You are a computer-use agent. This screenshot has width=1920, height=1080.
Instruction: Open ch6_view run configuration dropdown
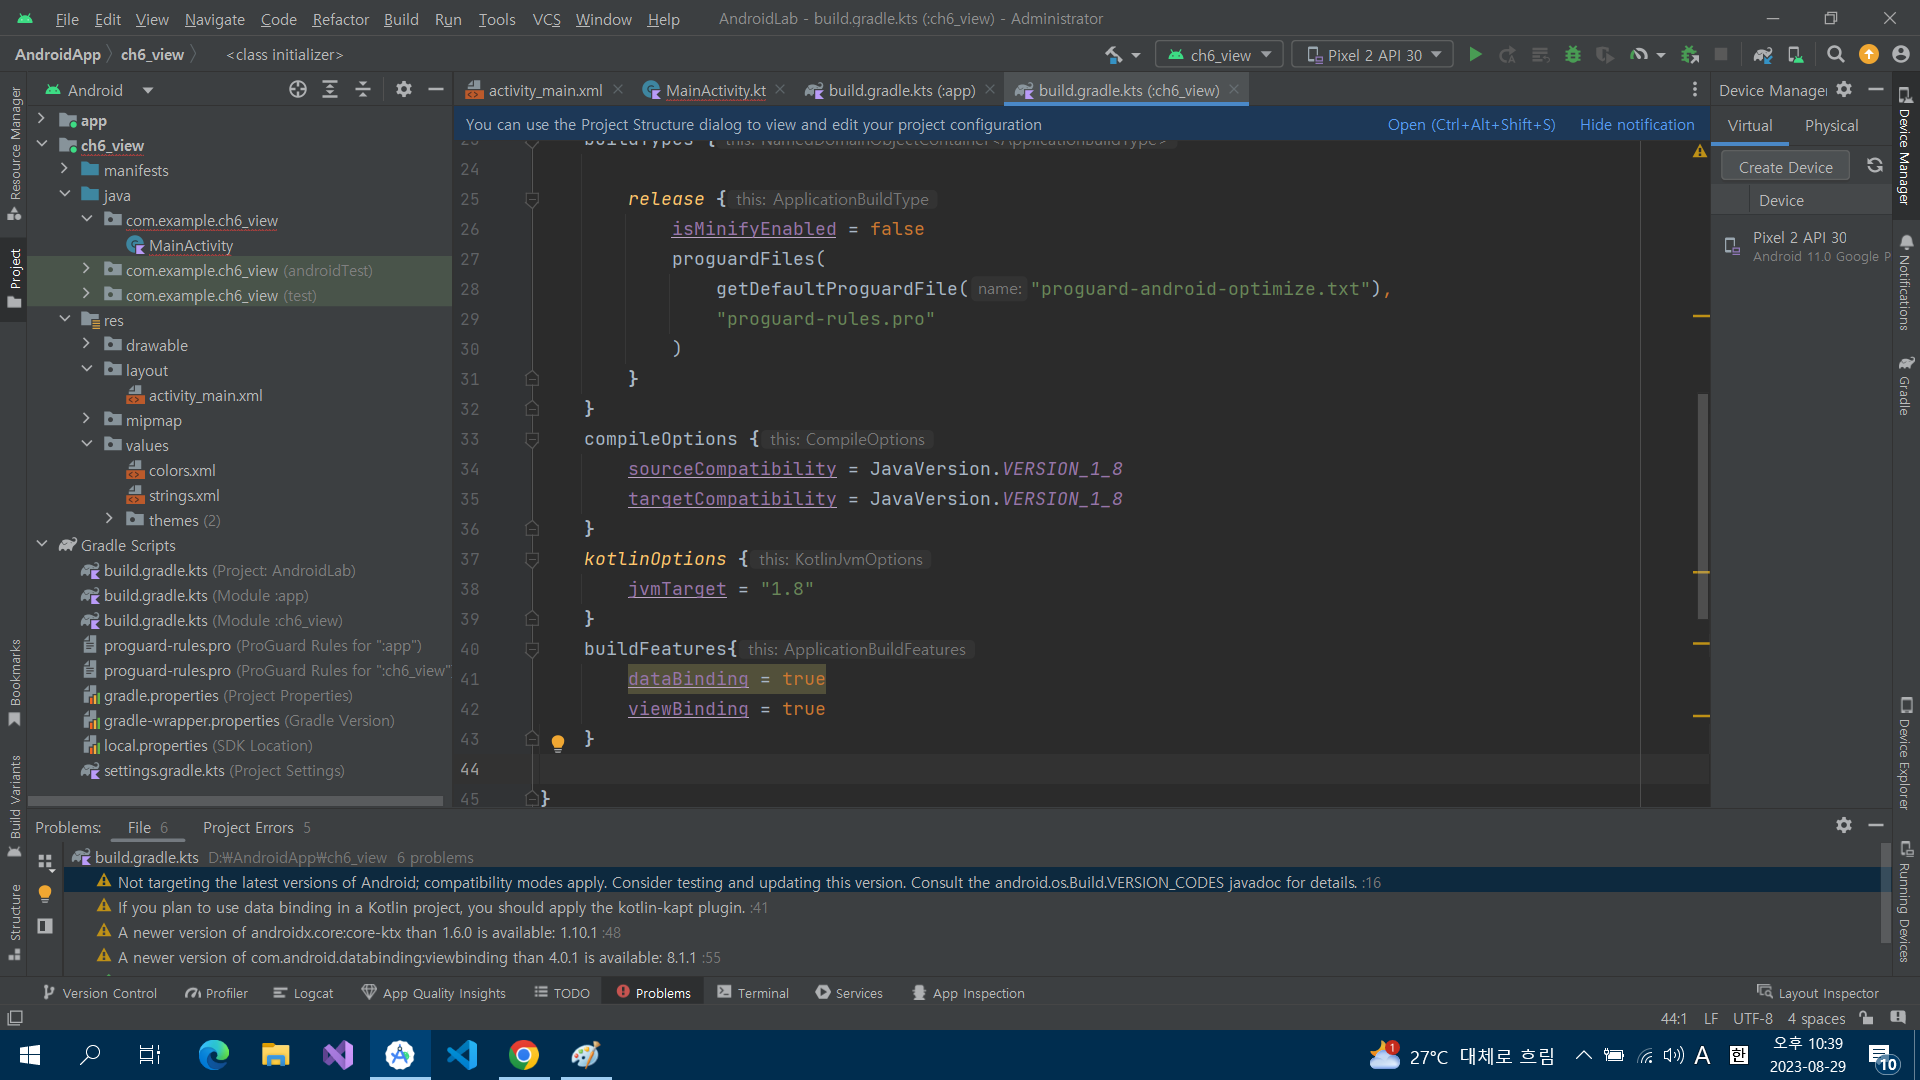pos(1220,55)
